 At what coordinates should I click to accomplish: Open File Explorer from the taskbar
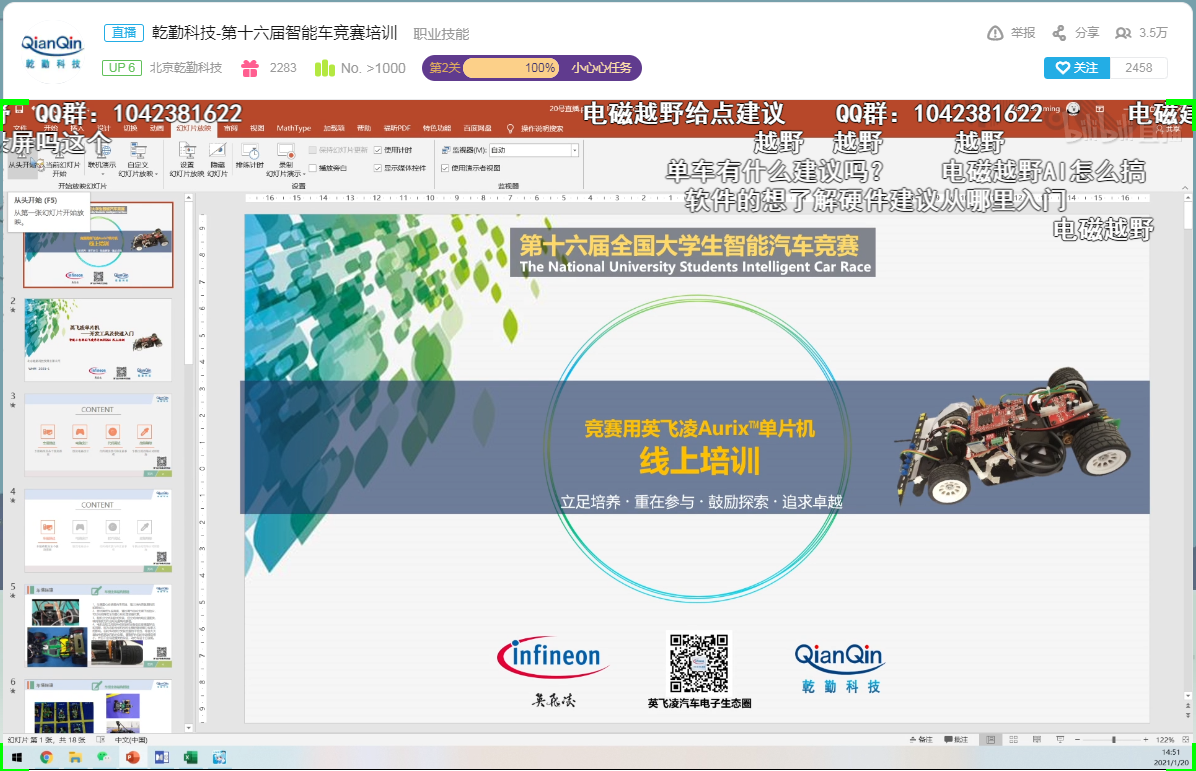[x=75, y=757]
